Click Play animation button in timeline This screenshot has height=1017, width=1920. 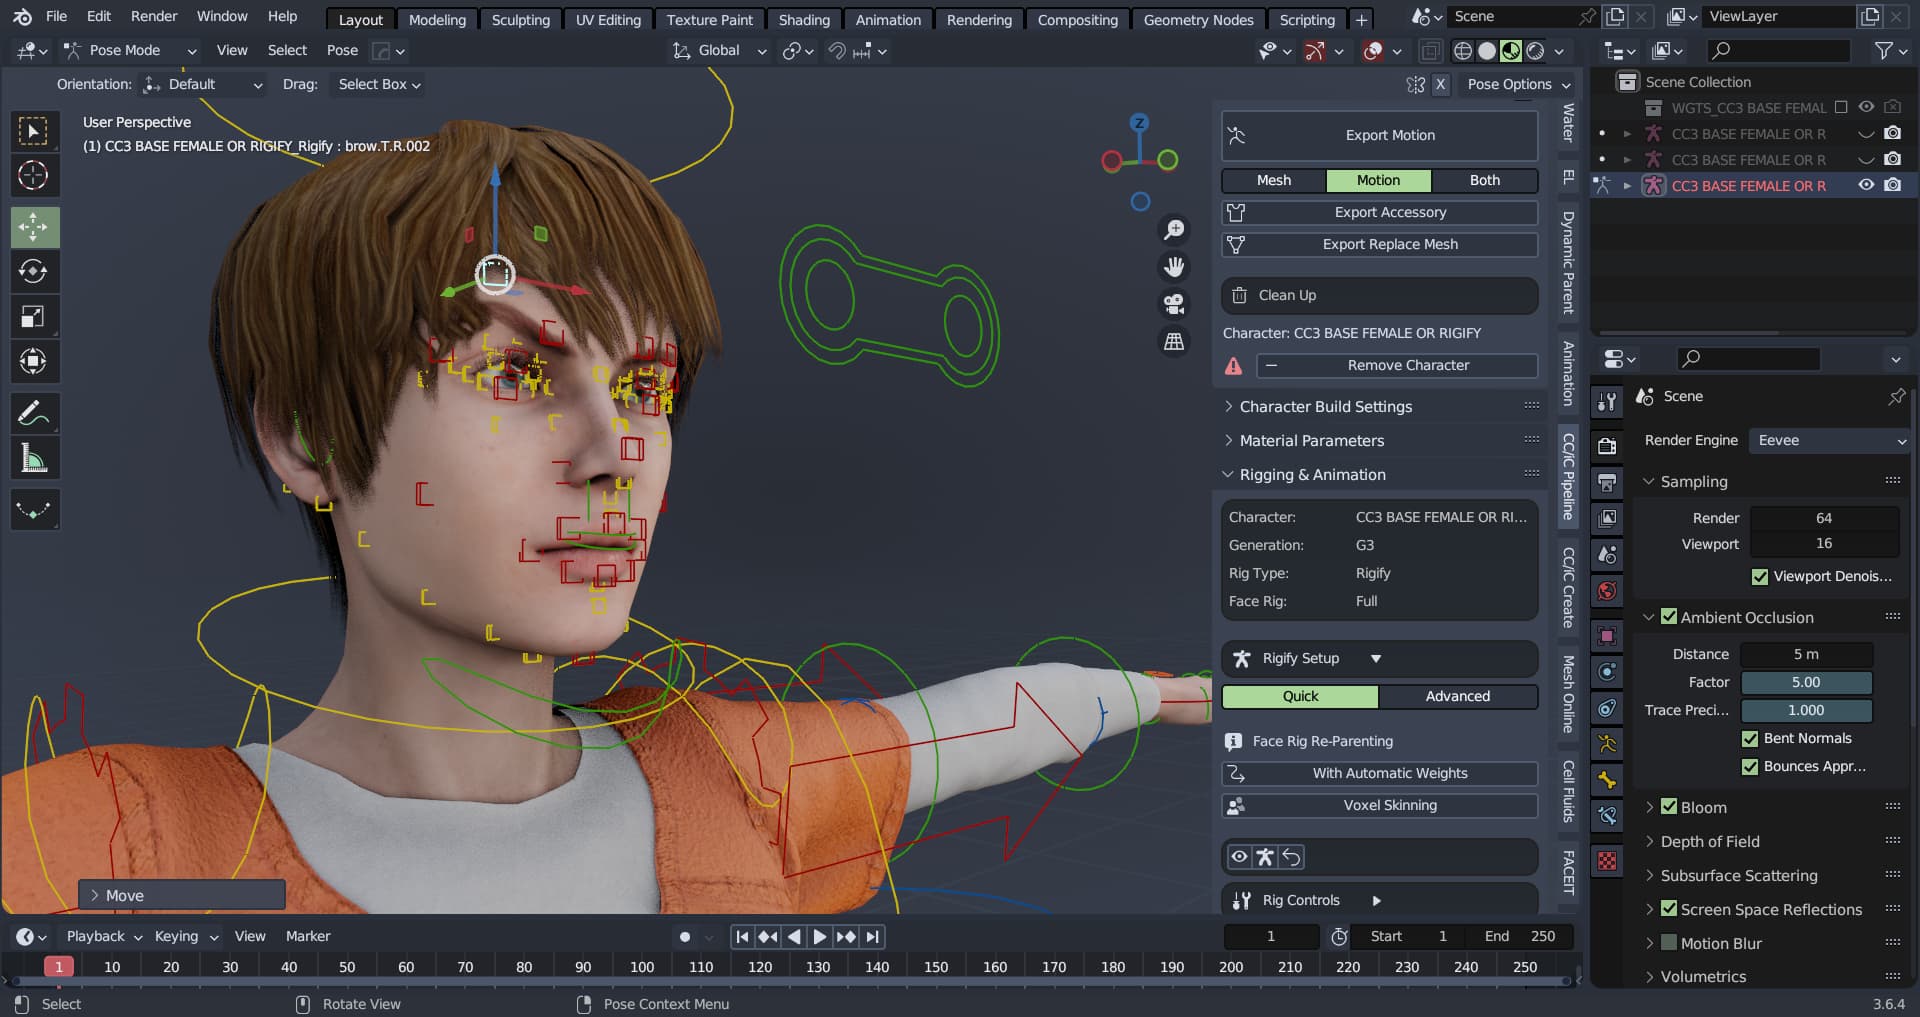(820, 937)
